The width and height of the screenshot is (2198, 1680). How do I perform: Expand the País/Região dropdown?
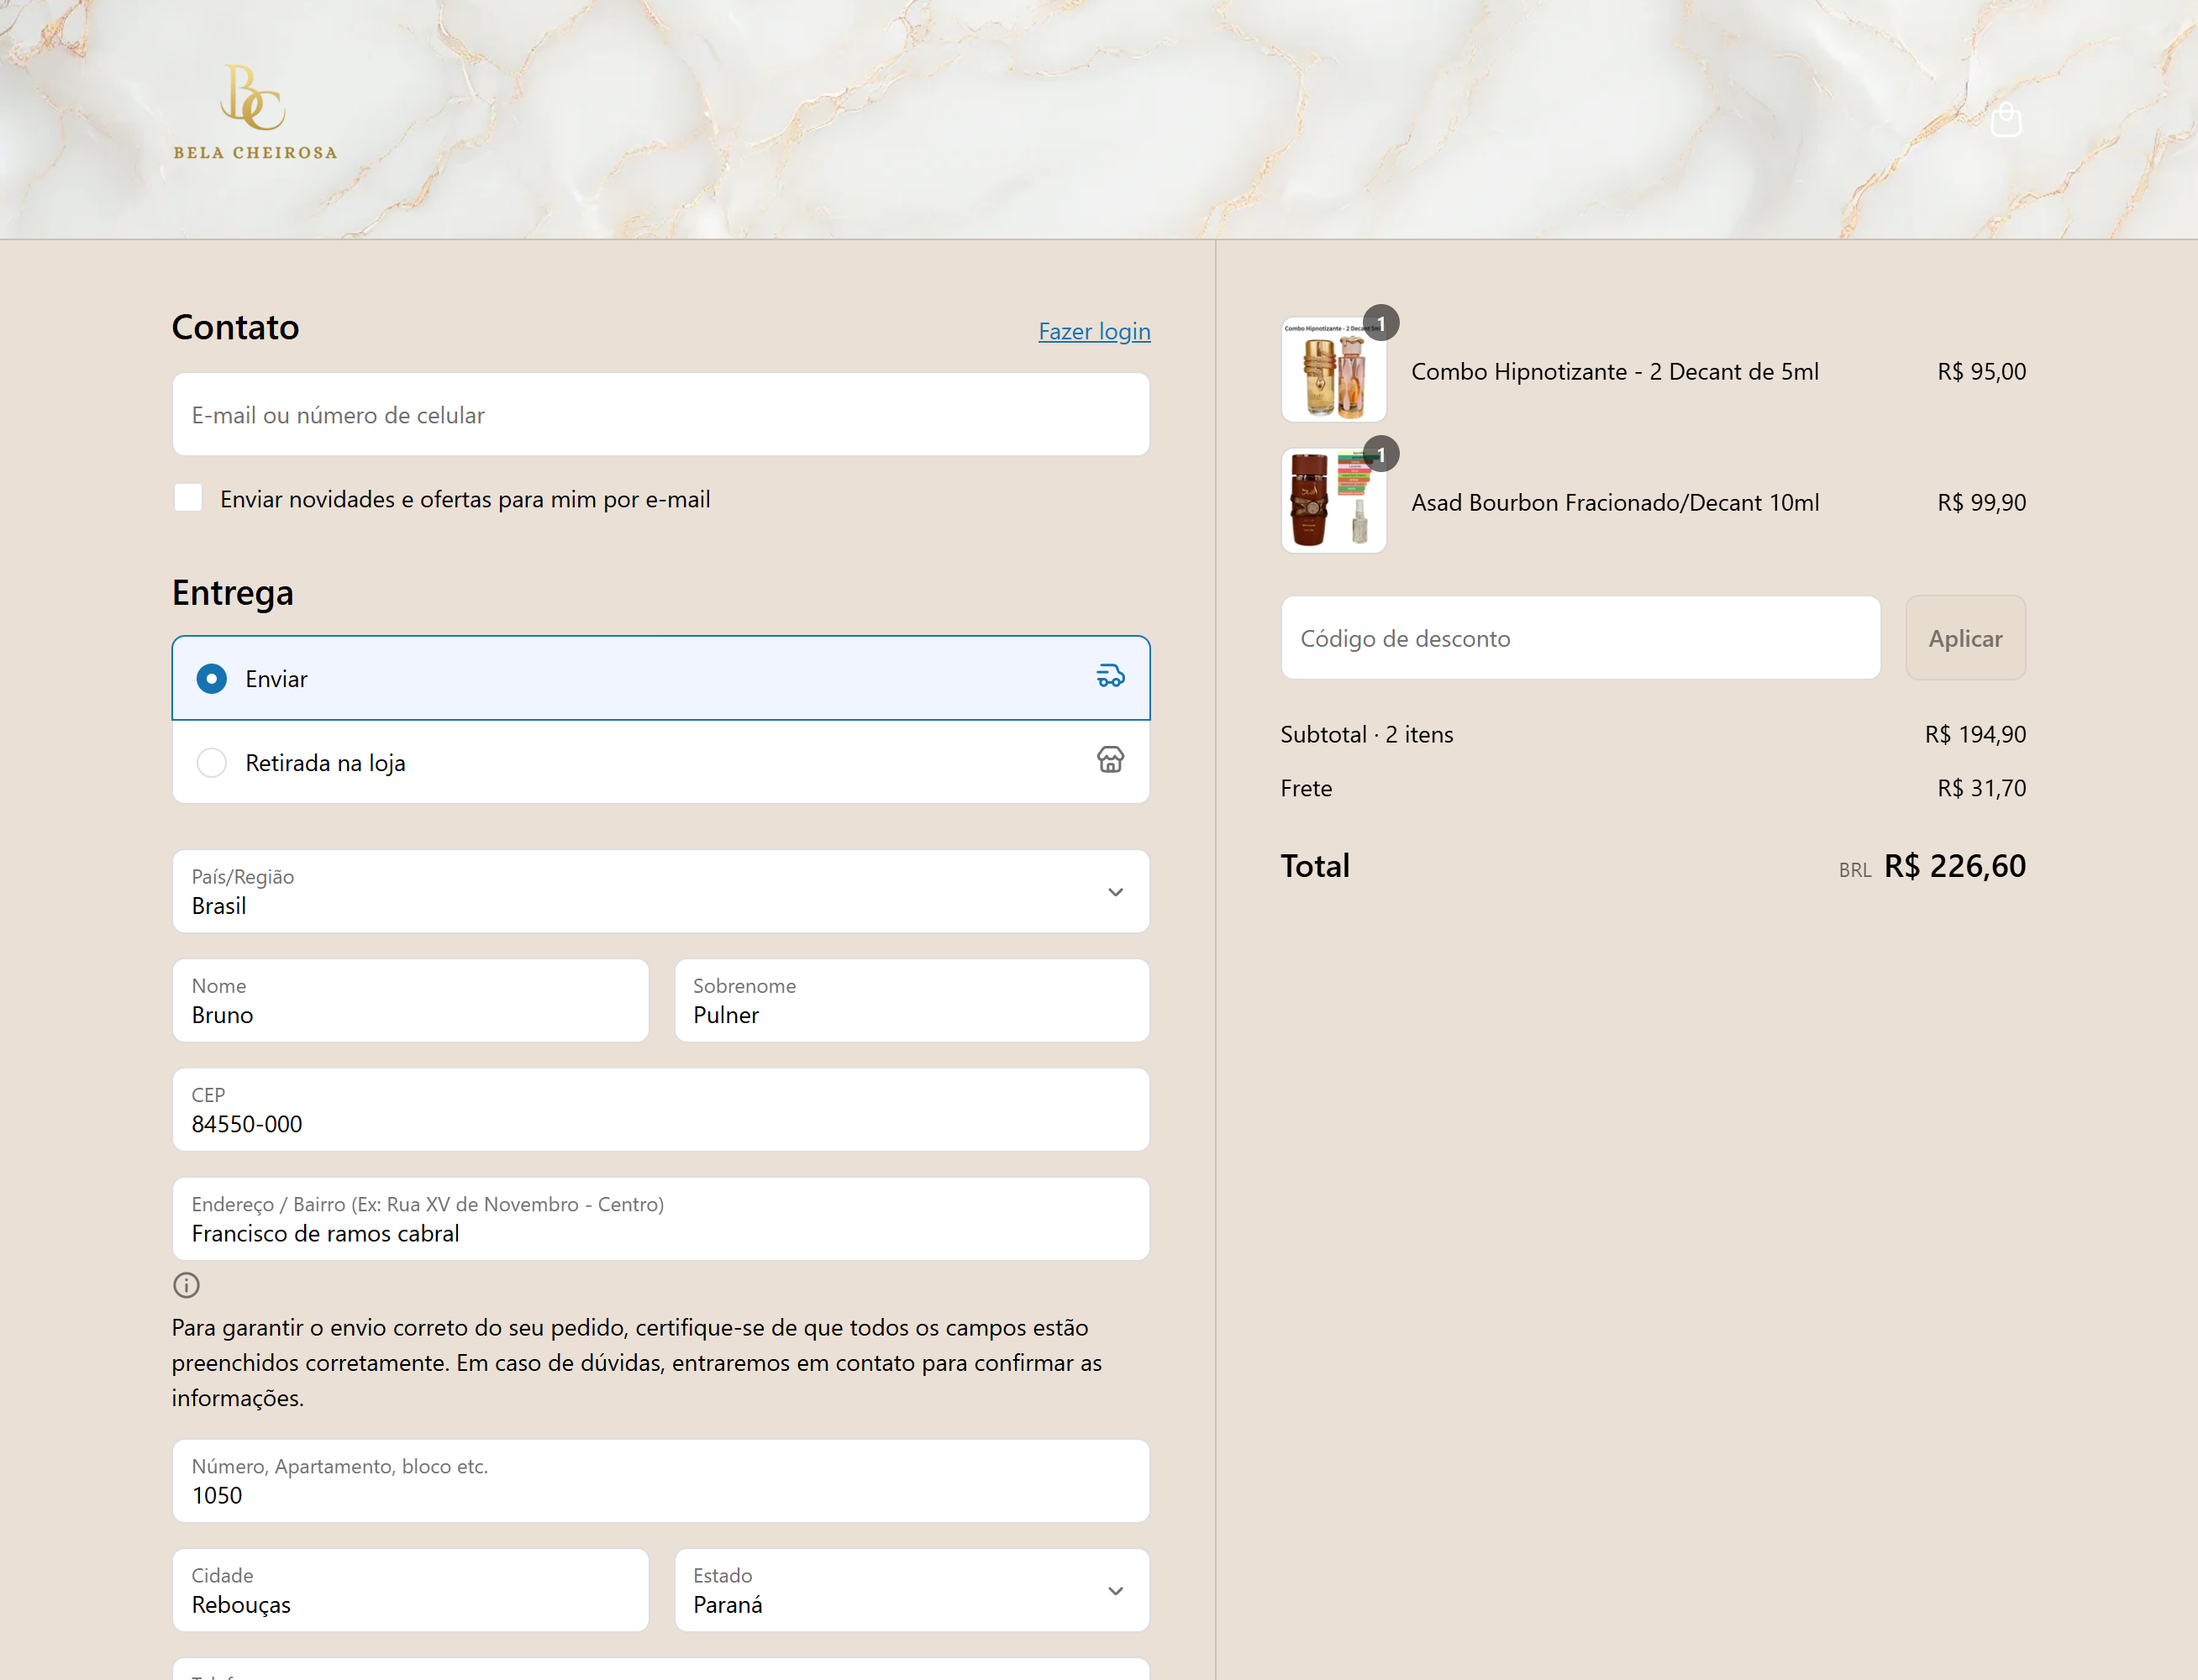pyautogui.click(x=660, y=892)
